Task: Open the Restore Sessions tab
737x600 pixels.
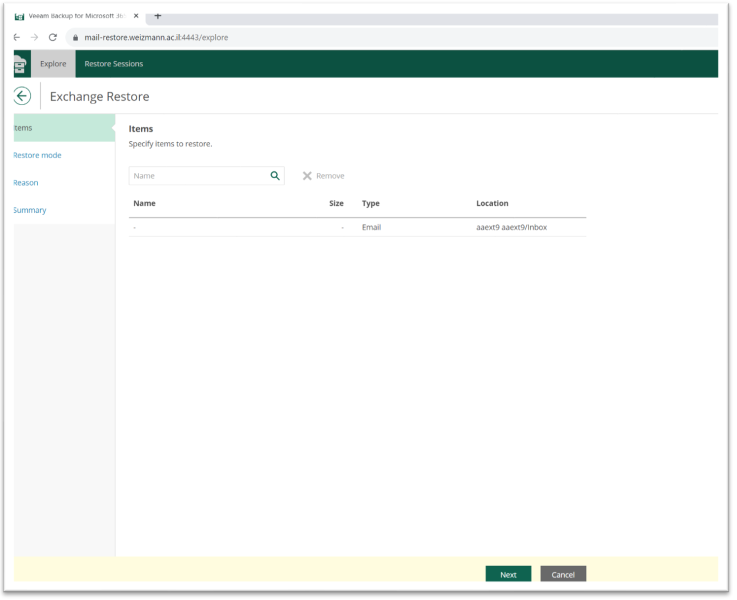Action: (x=113, y=64)
